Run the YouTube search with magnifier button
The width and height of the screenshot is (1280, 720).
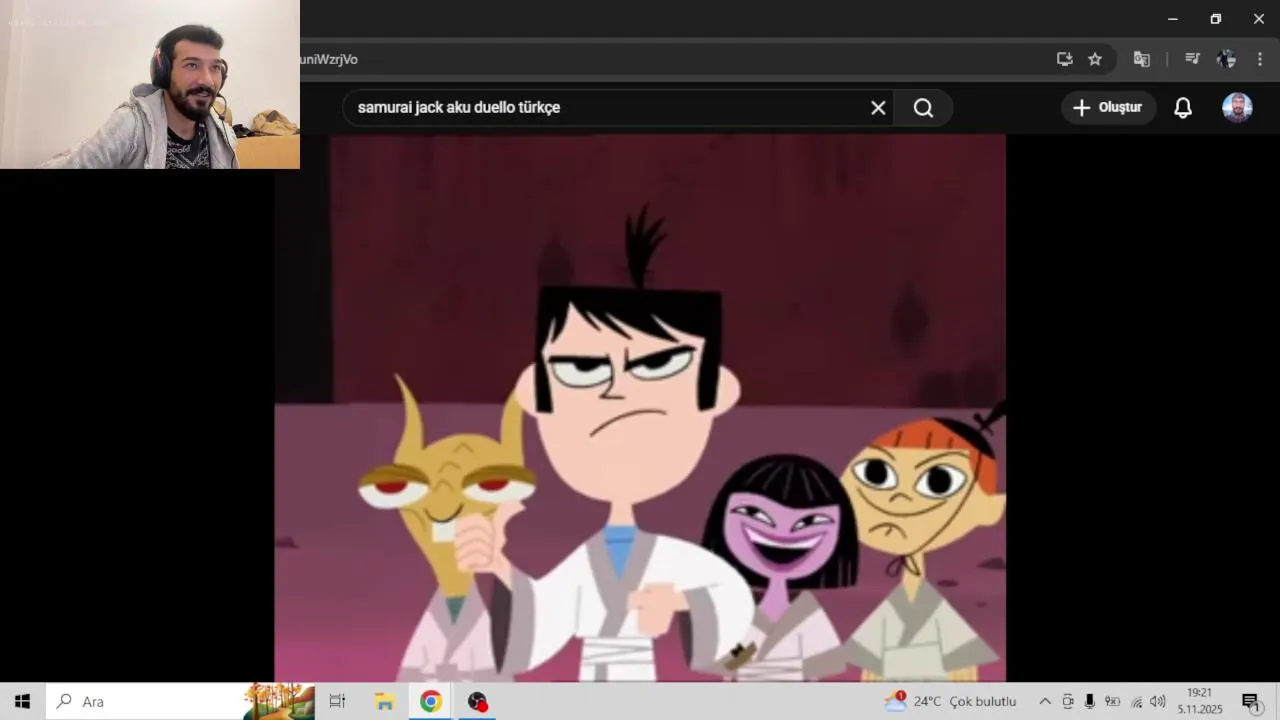923,108
